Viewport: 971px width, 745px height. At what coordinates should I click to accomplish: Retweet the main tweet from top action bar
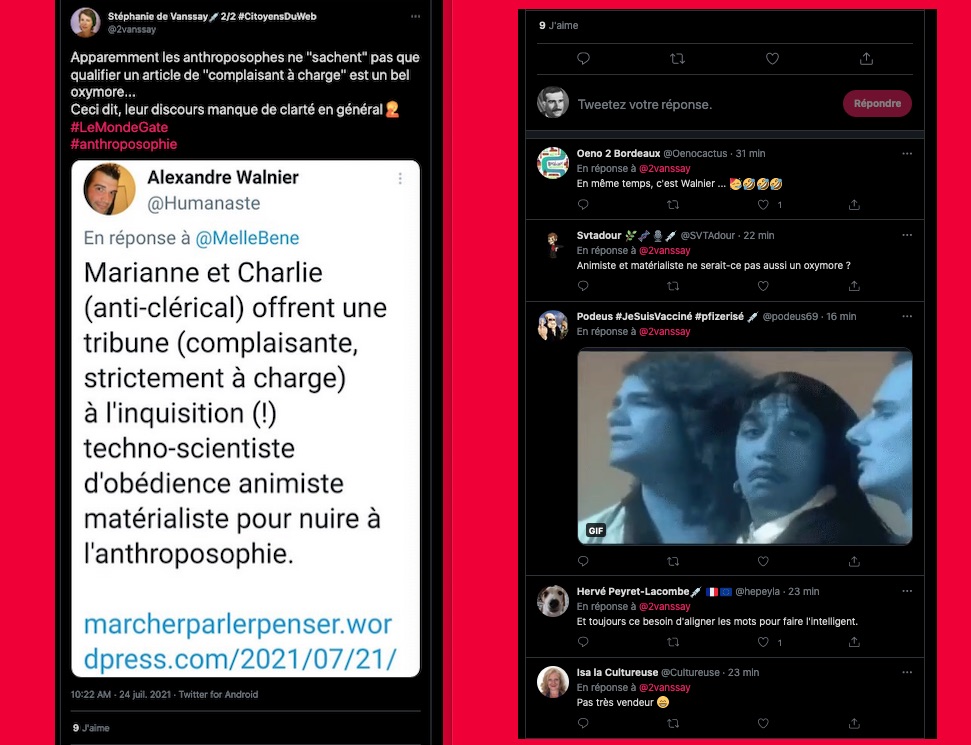[x=677, y=59]
